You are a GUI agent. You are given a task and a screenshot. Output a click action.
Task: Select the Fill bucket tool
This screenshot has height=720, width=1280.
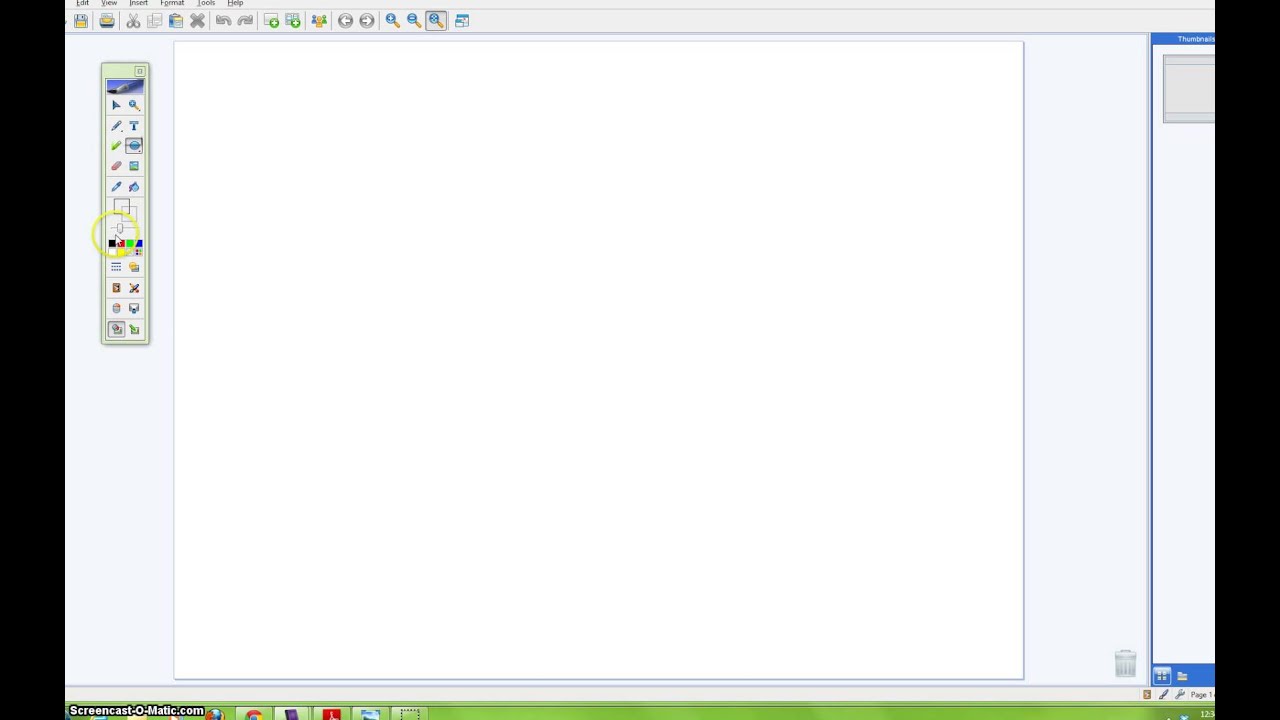pyautogui.click(x=134, y=187)
